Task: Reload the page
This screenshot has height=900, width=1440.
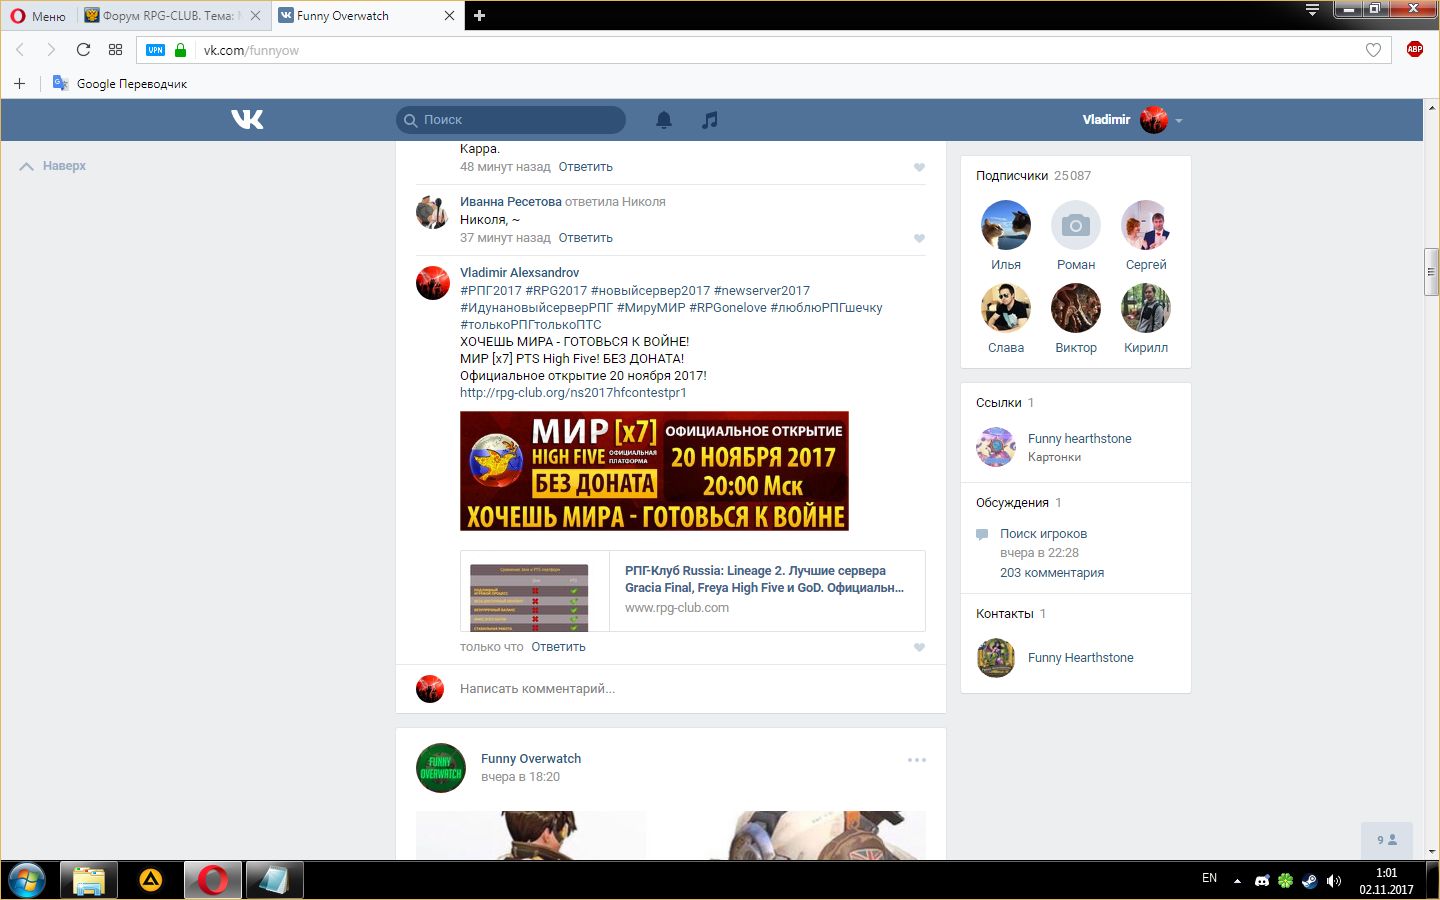Action: click(x=83, y=50)
